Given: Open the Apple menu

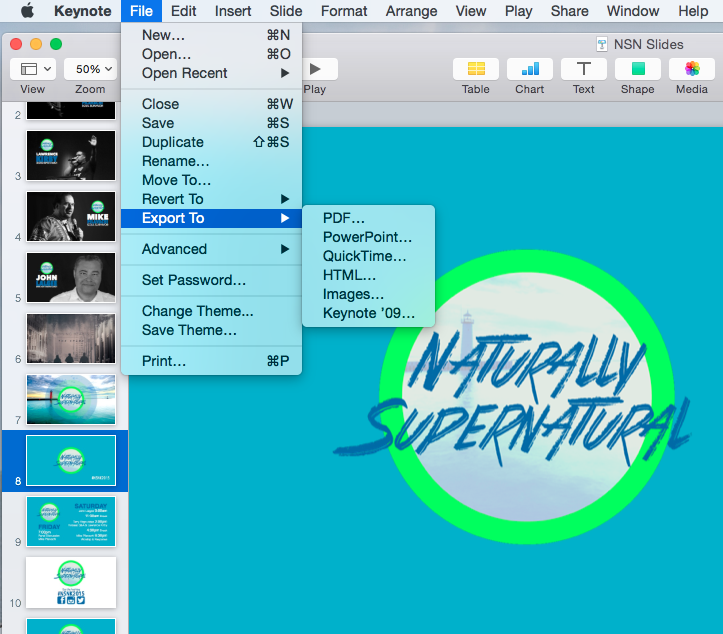Looking at the screenshot, I should tap(27, 10).
